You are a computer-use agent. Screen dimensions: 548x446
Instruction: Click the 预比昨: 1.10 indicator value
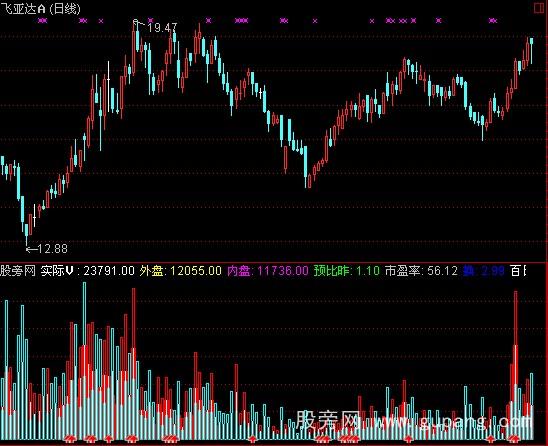[347, 271]
